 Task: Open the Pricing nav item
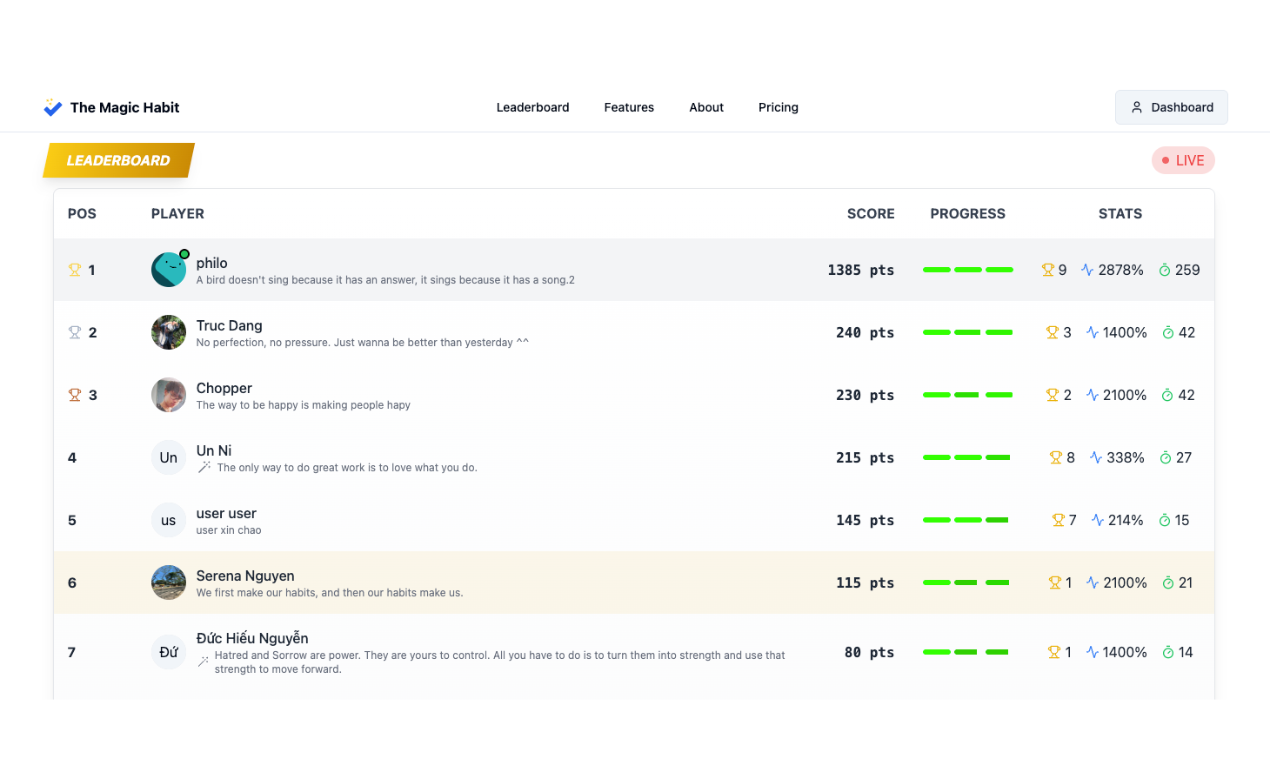pos(778,107)
